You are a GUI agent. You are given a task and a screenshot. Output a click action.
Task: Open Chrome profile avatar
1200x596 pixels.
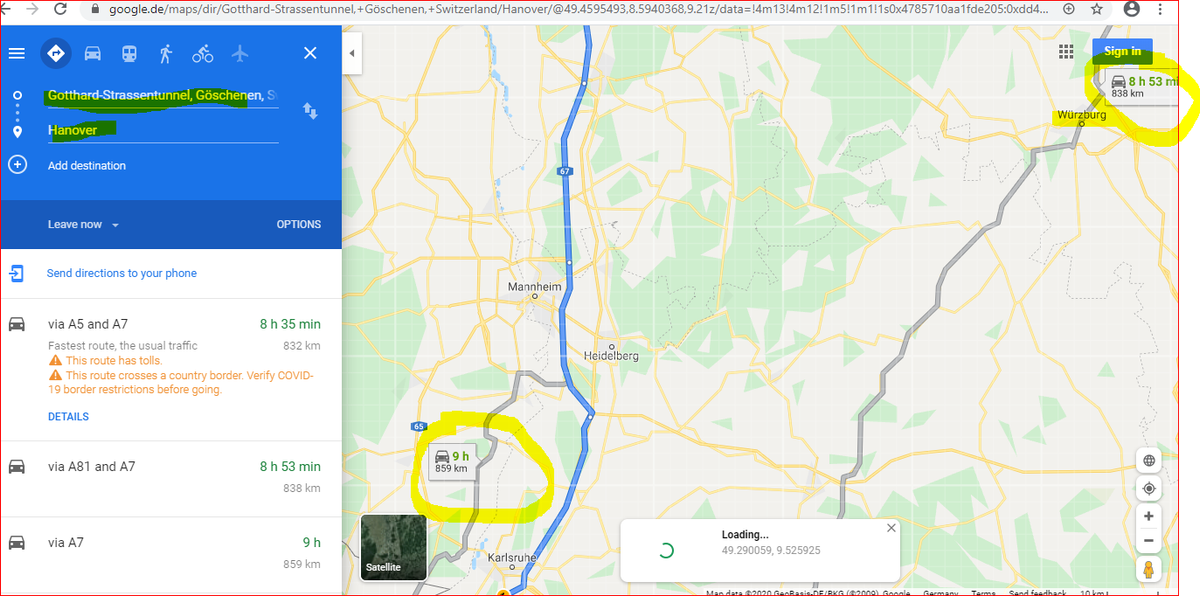[1131, 8]
